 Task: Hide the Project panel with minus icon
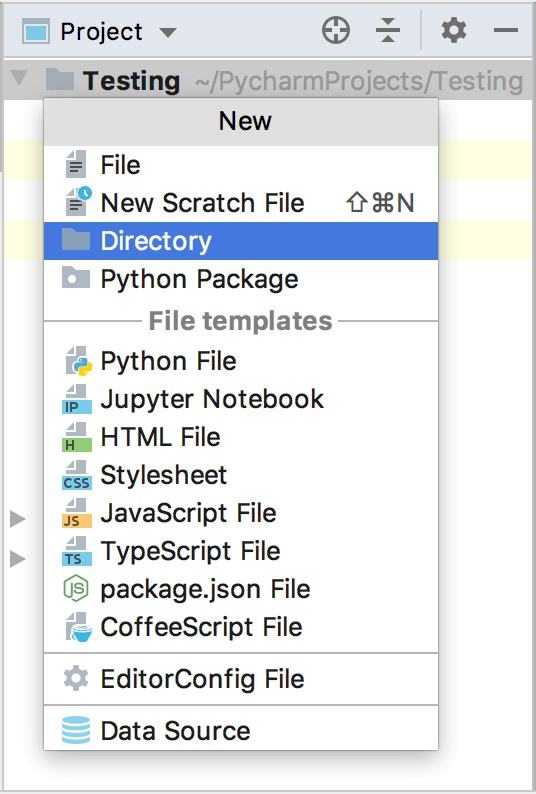coord(506,30)
